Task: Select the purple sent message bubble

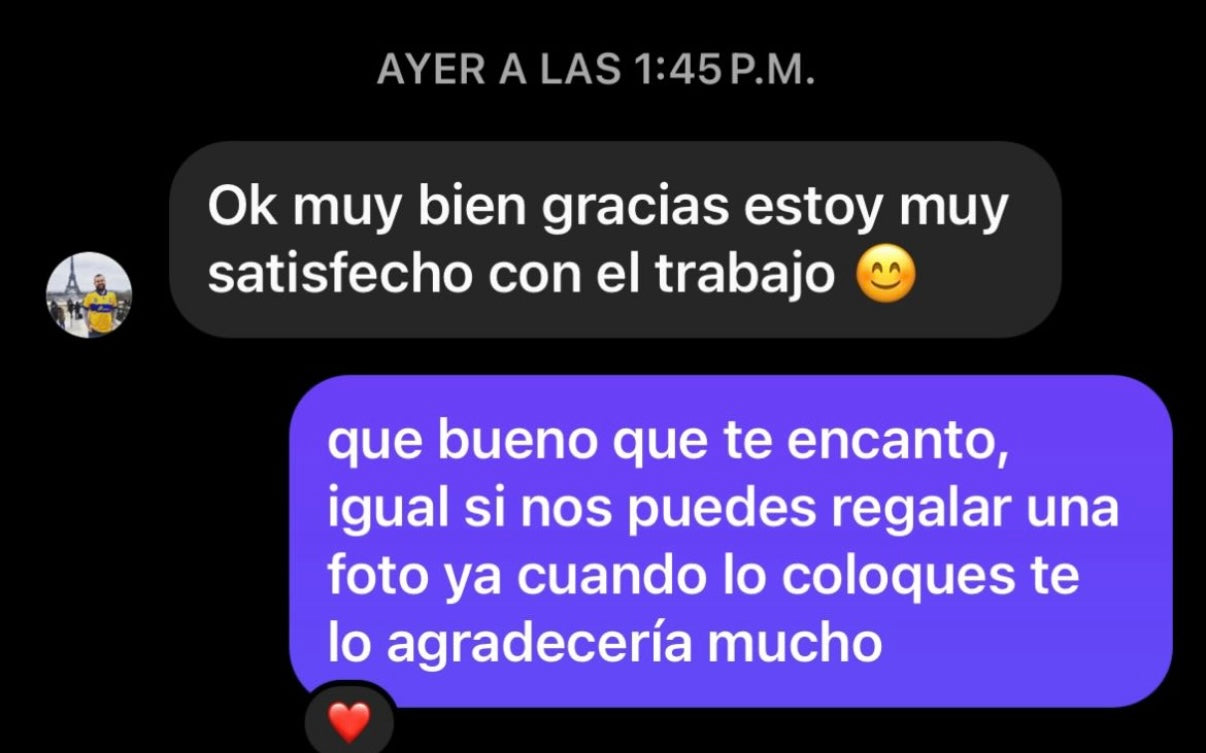Action: coord(730,541)
